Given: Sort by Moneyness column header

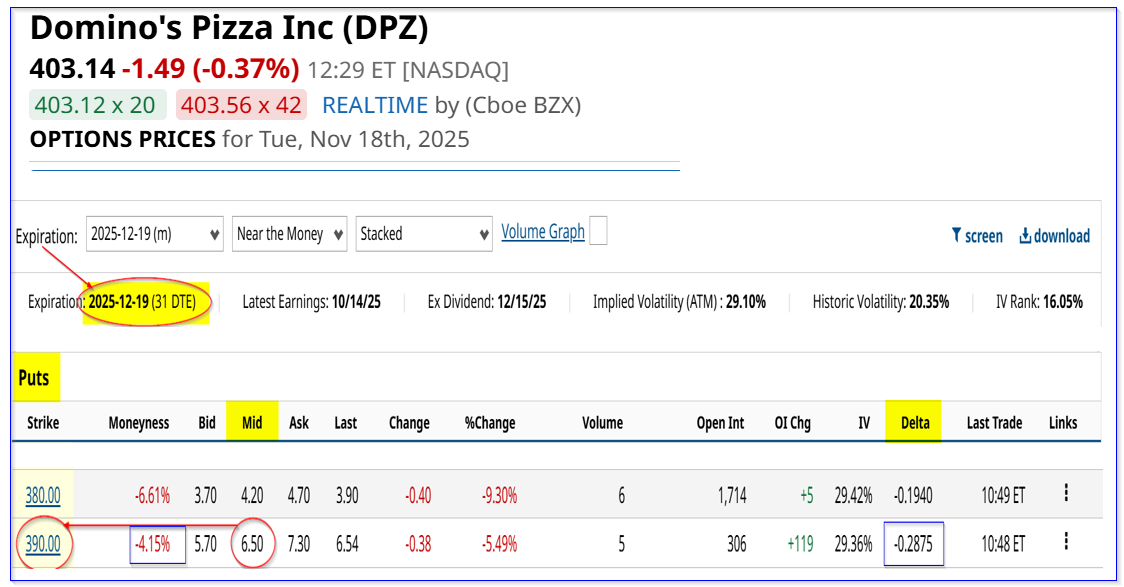Looking at the screenshot, I should pos(139,423).
